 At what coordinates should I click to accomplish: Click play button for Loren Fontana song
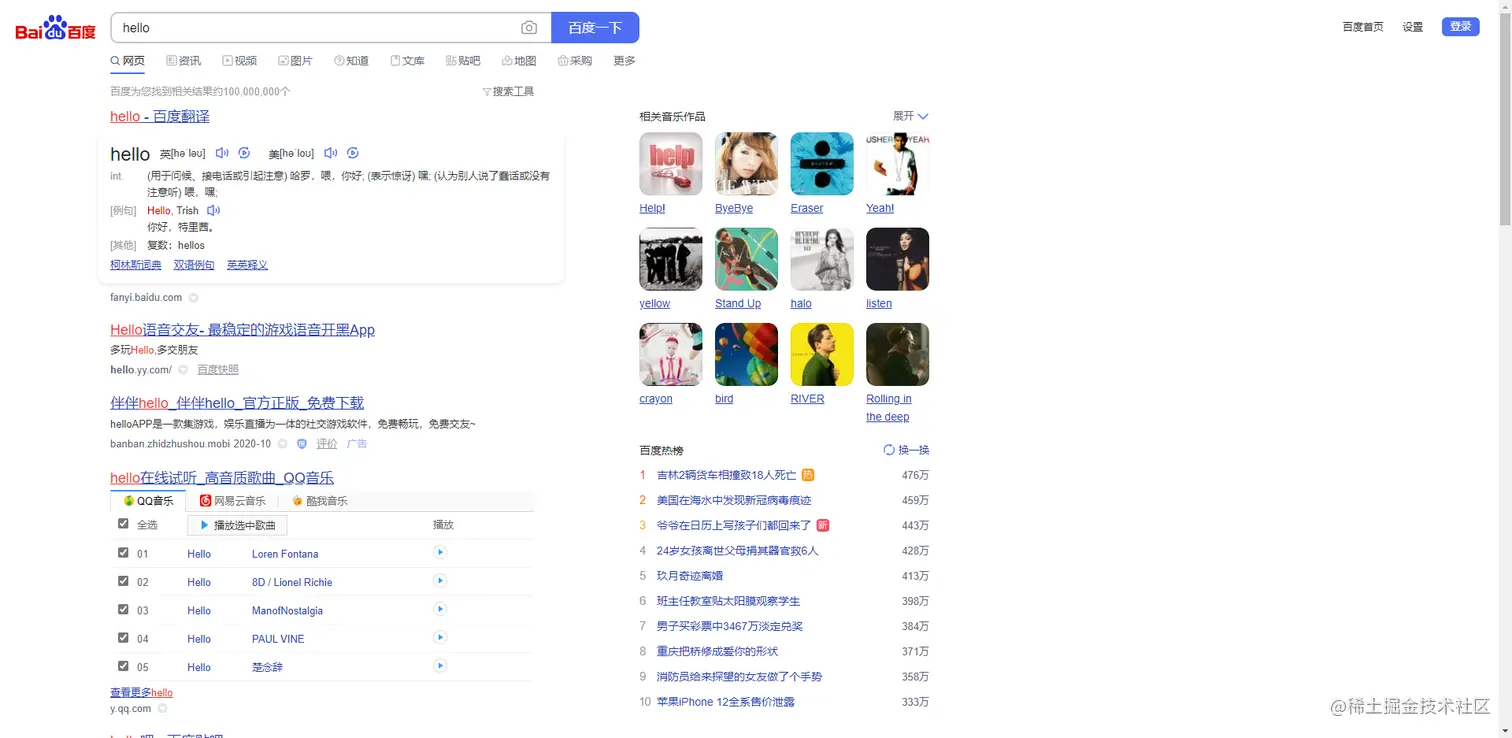click(x=439, y=552)
